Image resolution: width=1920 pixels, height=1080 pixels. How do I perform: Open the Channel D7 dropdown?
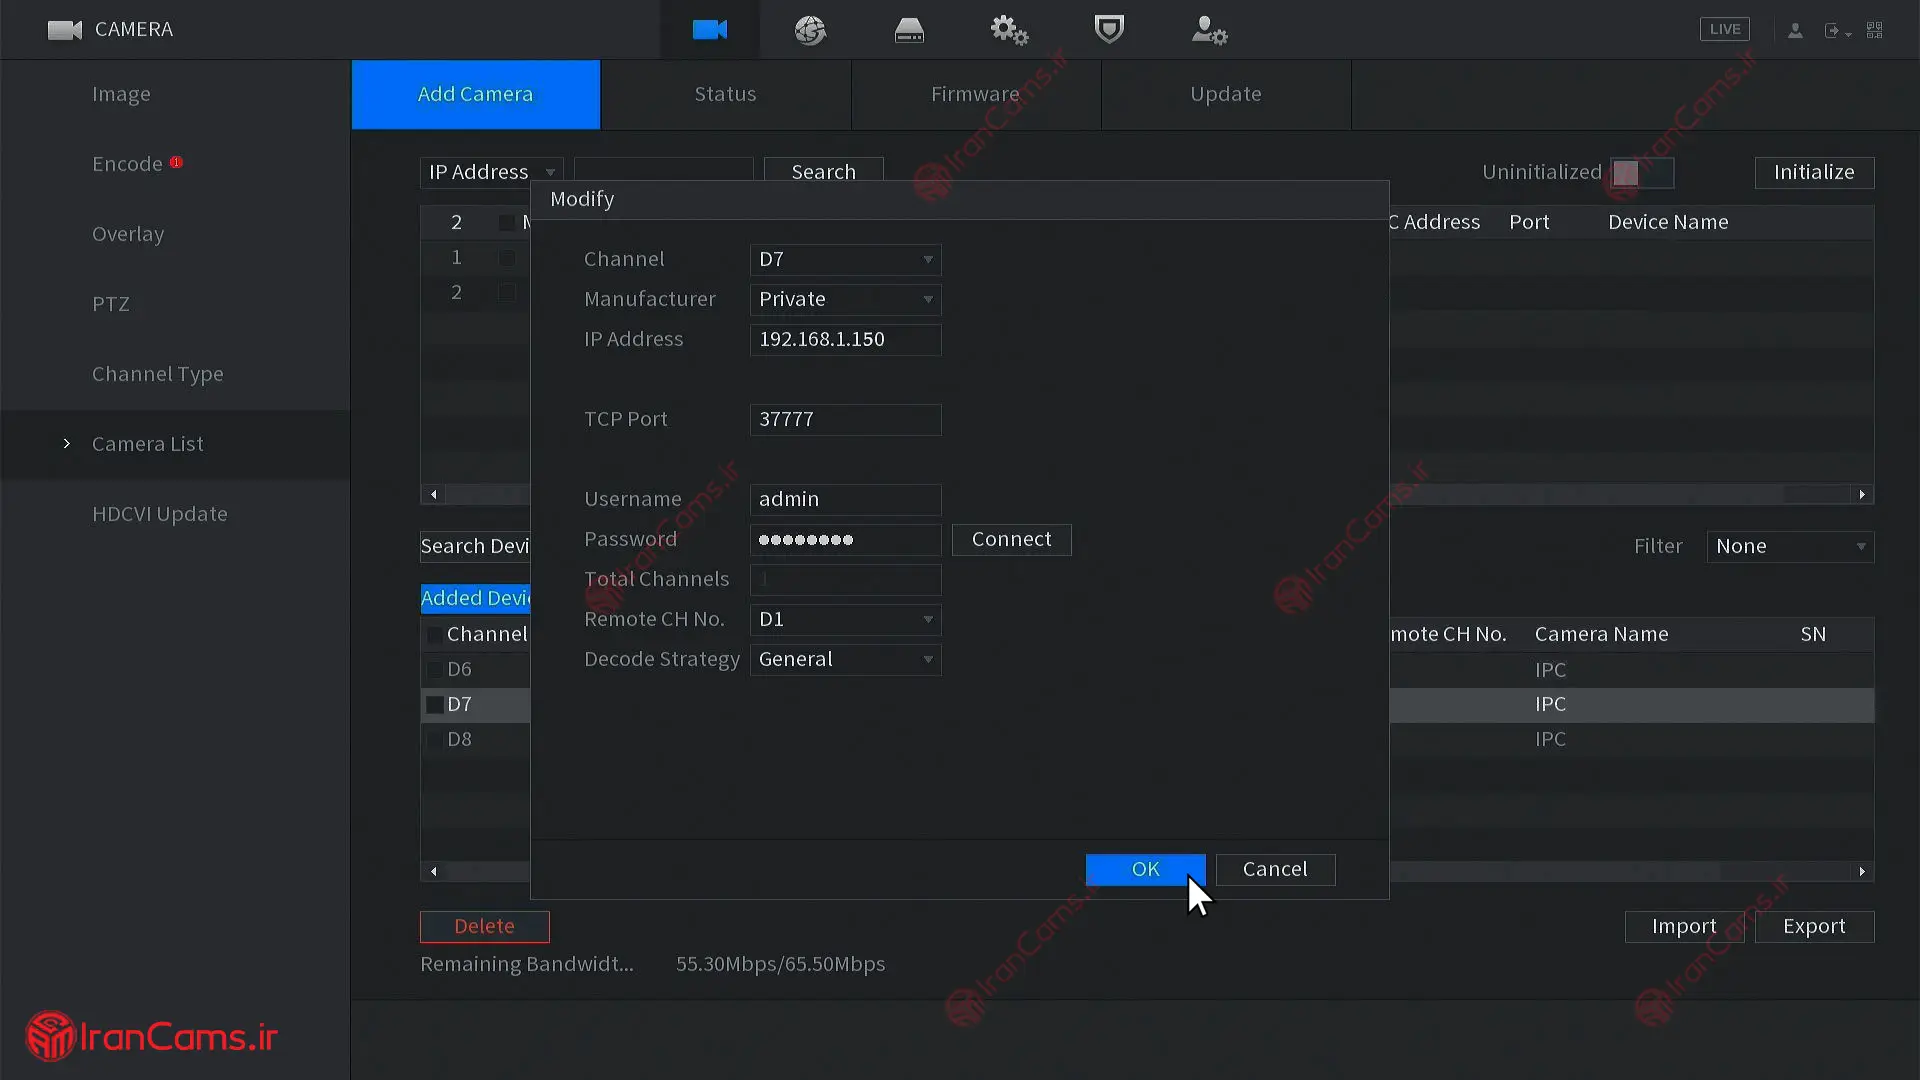(845, 259)
